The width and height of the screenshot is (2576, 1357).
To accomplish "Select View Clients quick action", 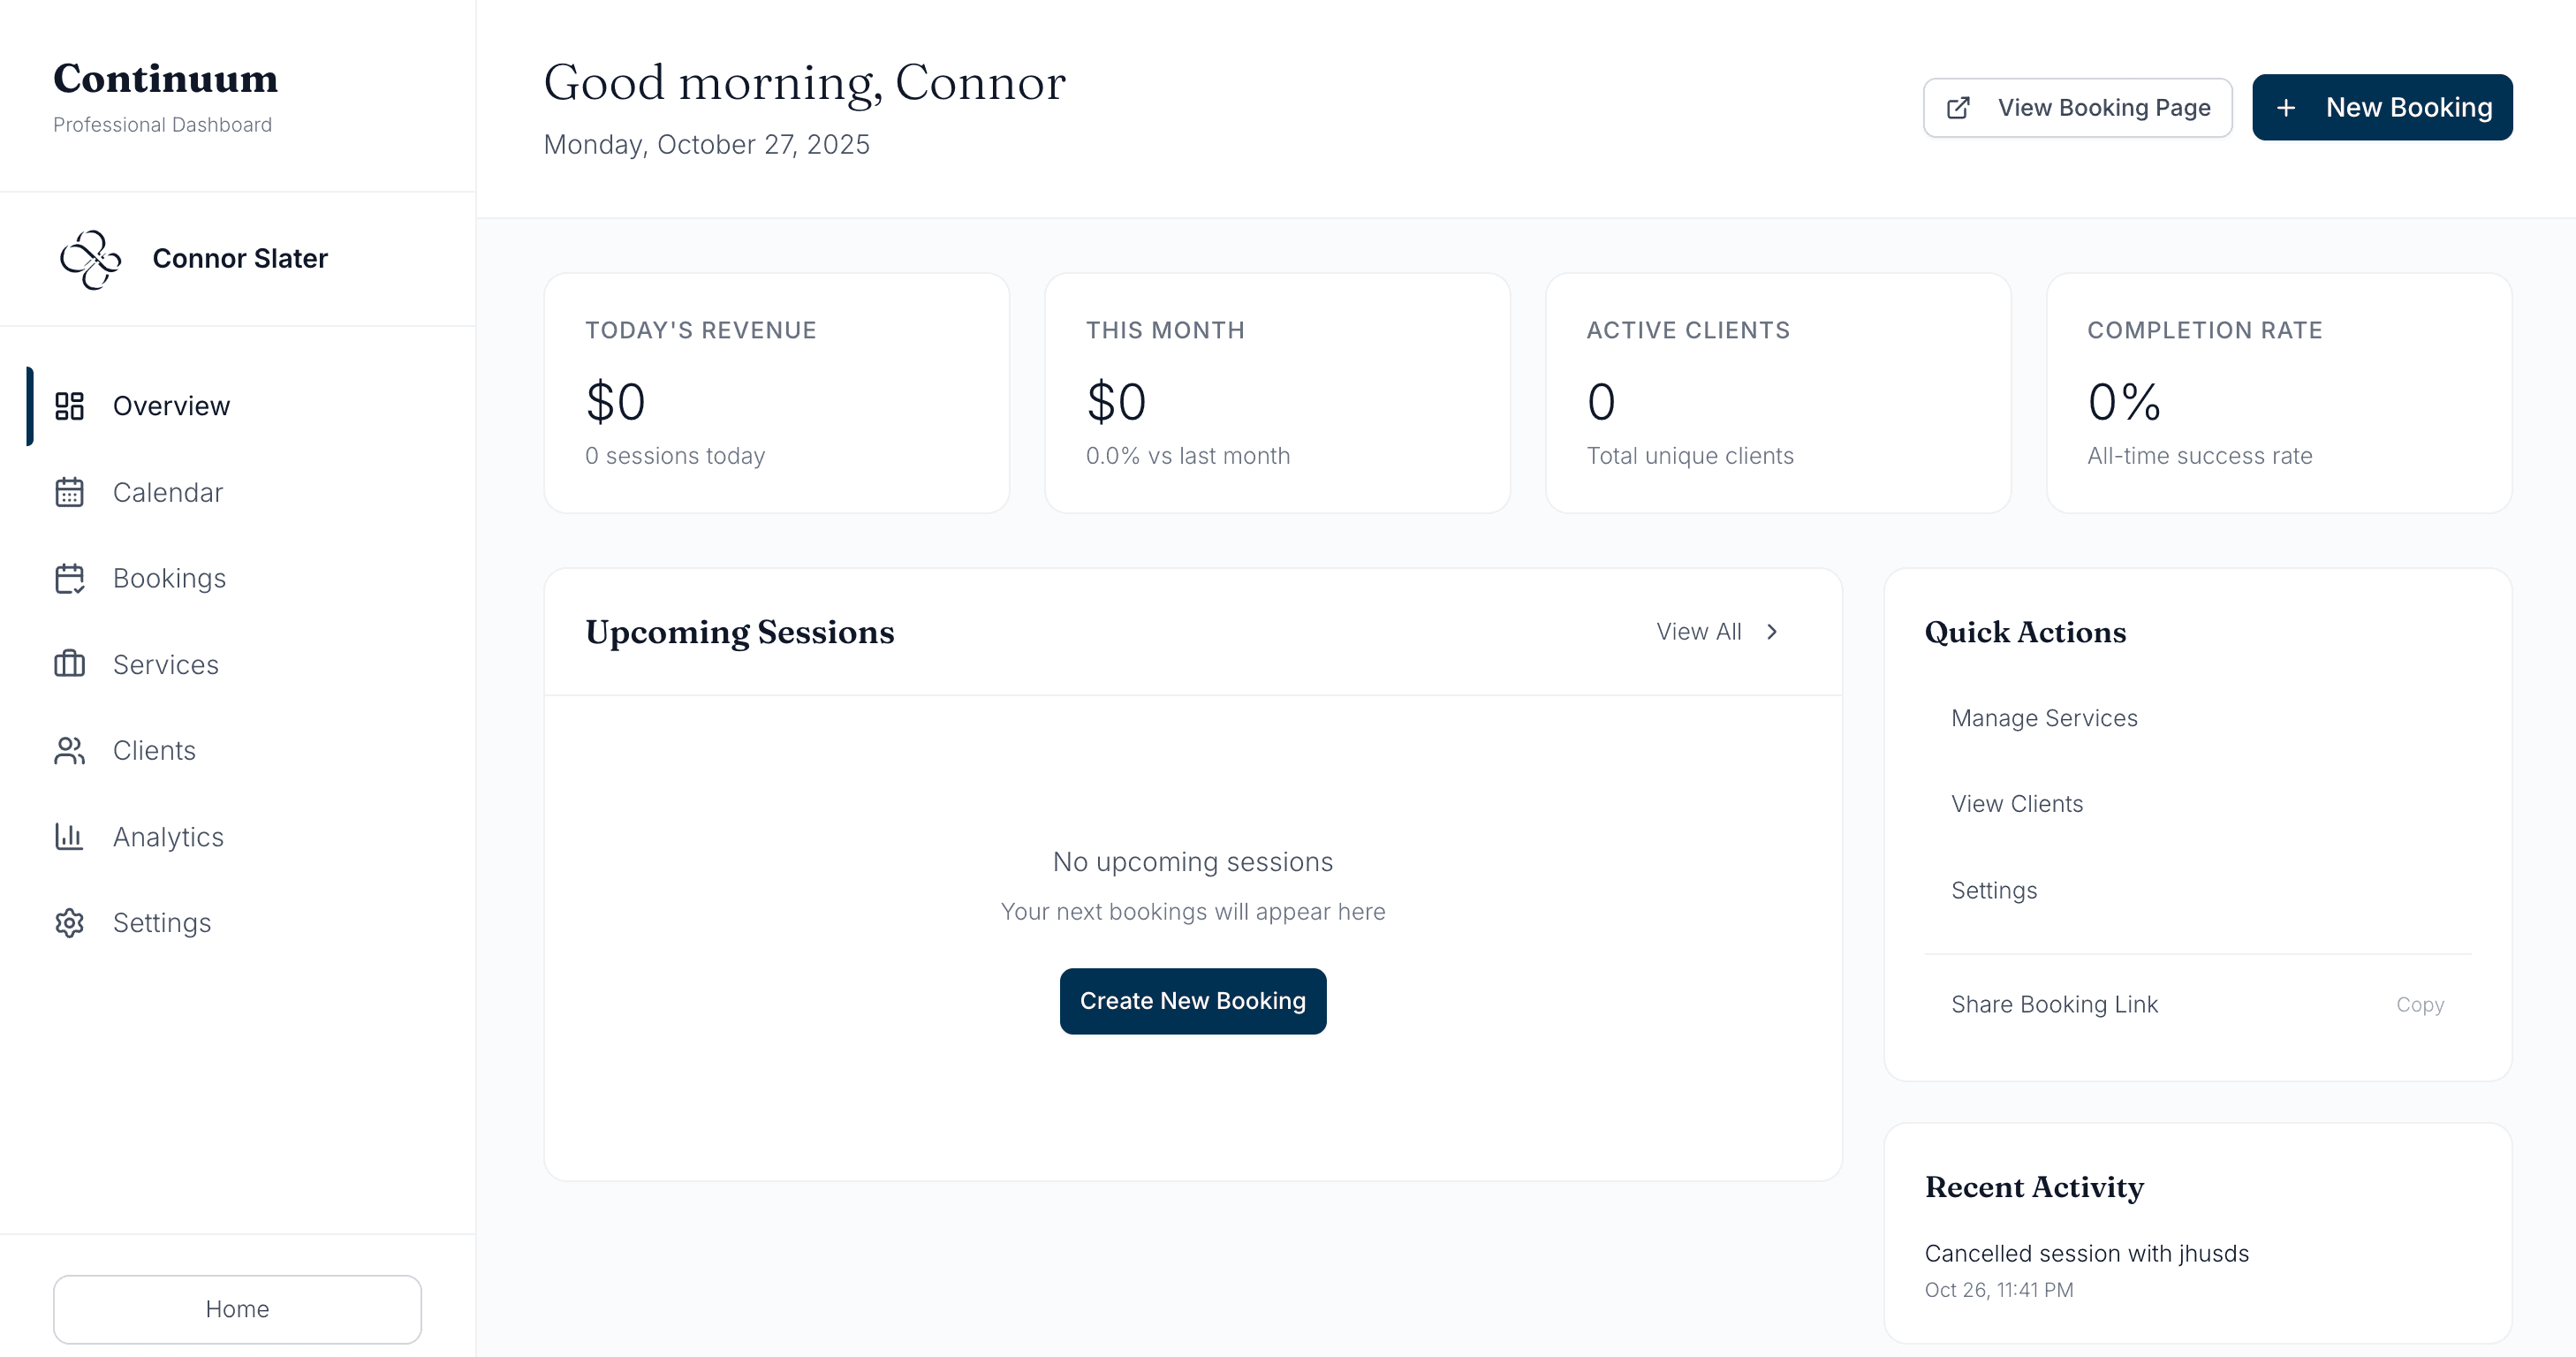I will (x=2017, y=804).
